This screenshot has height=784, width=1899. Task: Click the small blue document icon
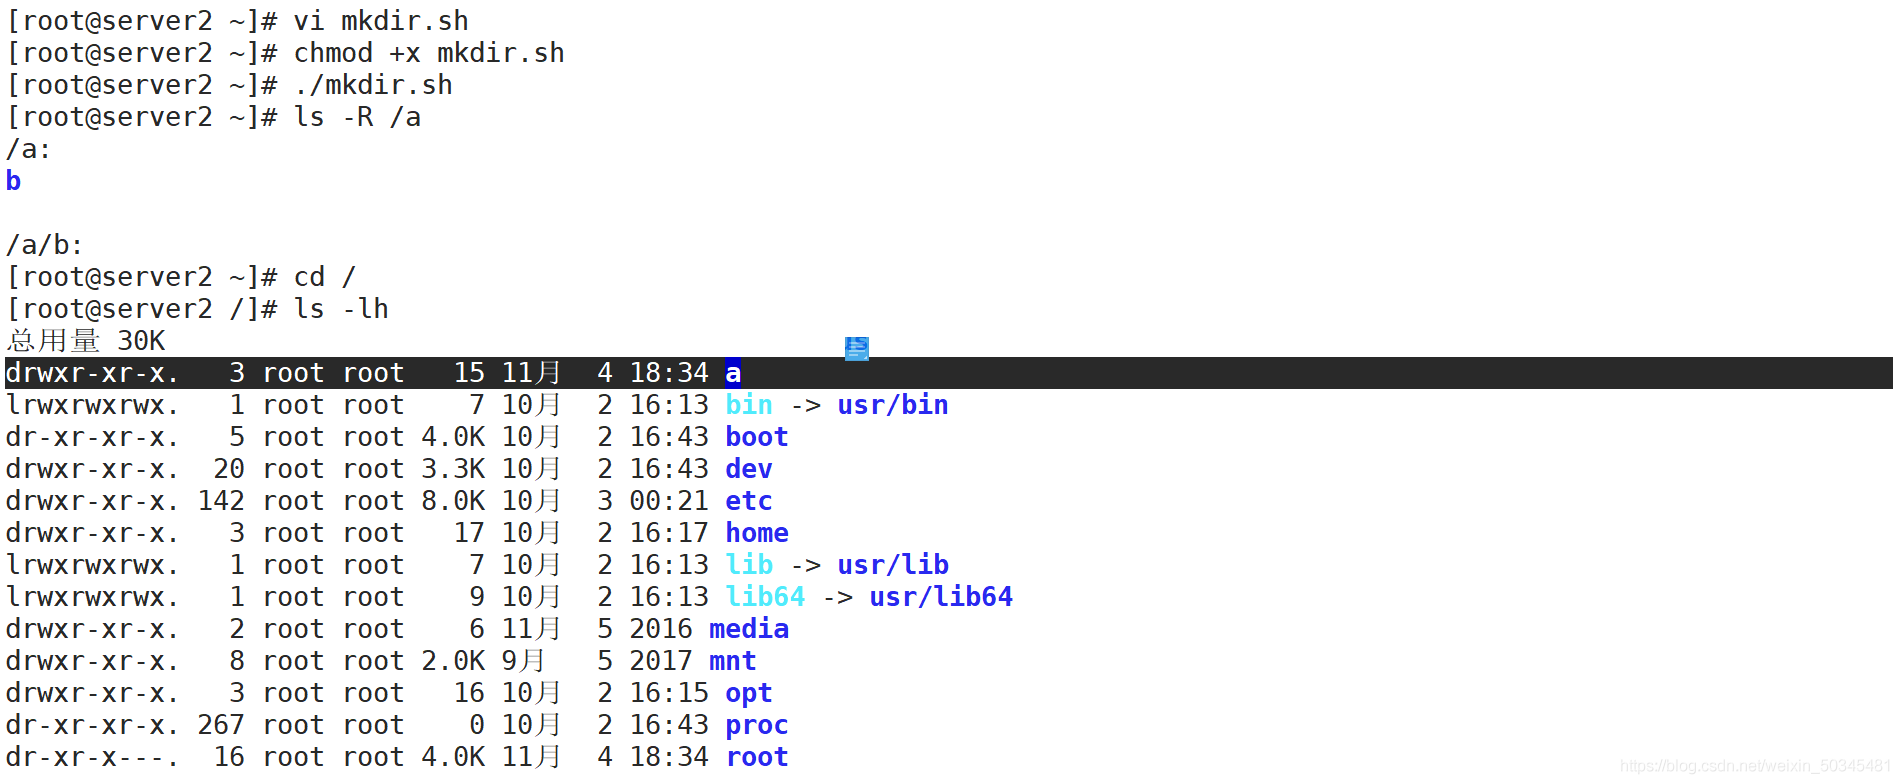(856, 348)
